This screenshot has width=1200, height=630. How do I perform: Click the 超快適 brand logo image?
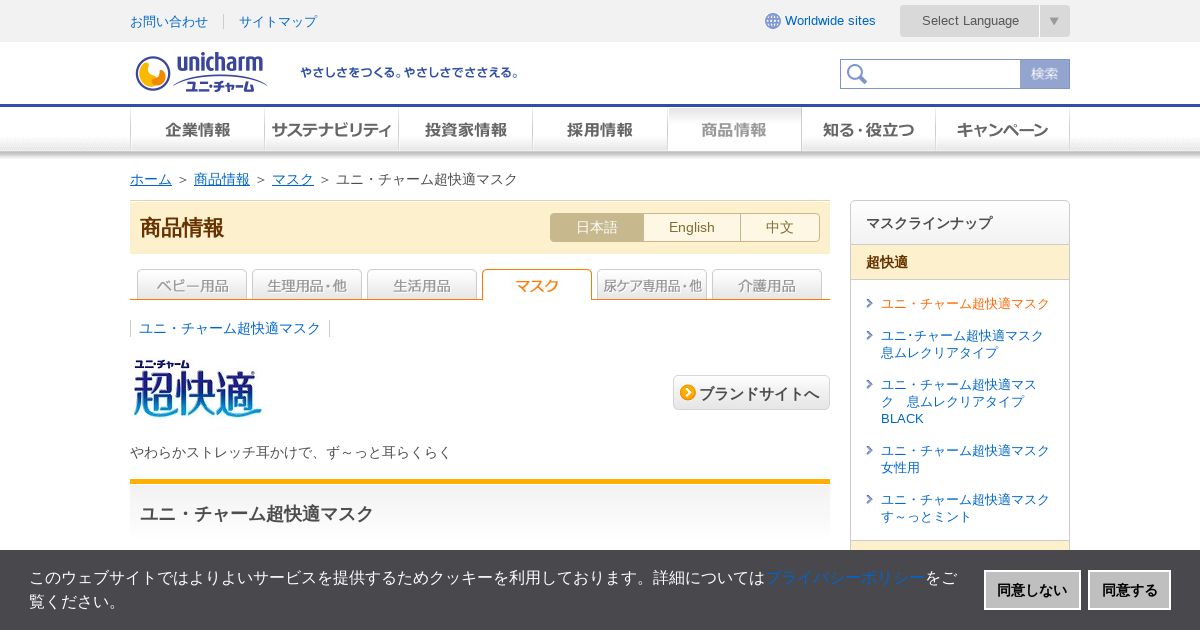[x=198, y=388]
